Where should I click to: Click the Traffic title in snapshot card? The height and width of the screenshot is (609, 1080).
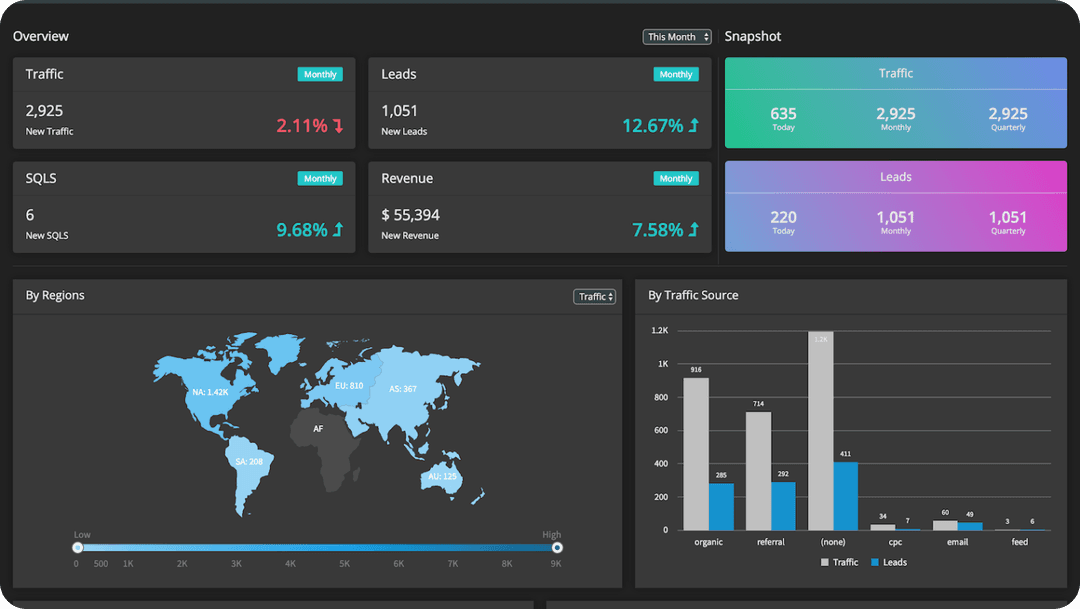[x=895, y=73]
